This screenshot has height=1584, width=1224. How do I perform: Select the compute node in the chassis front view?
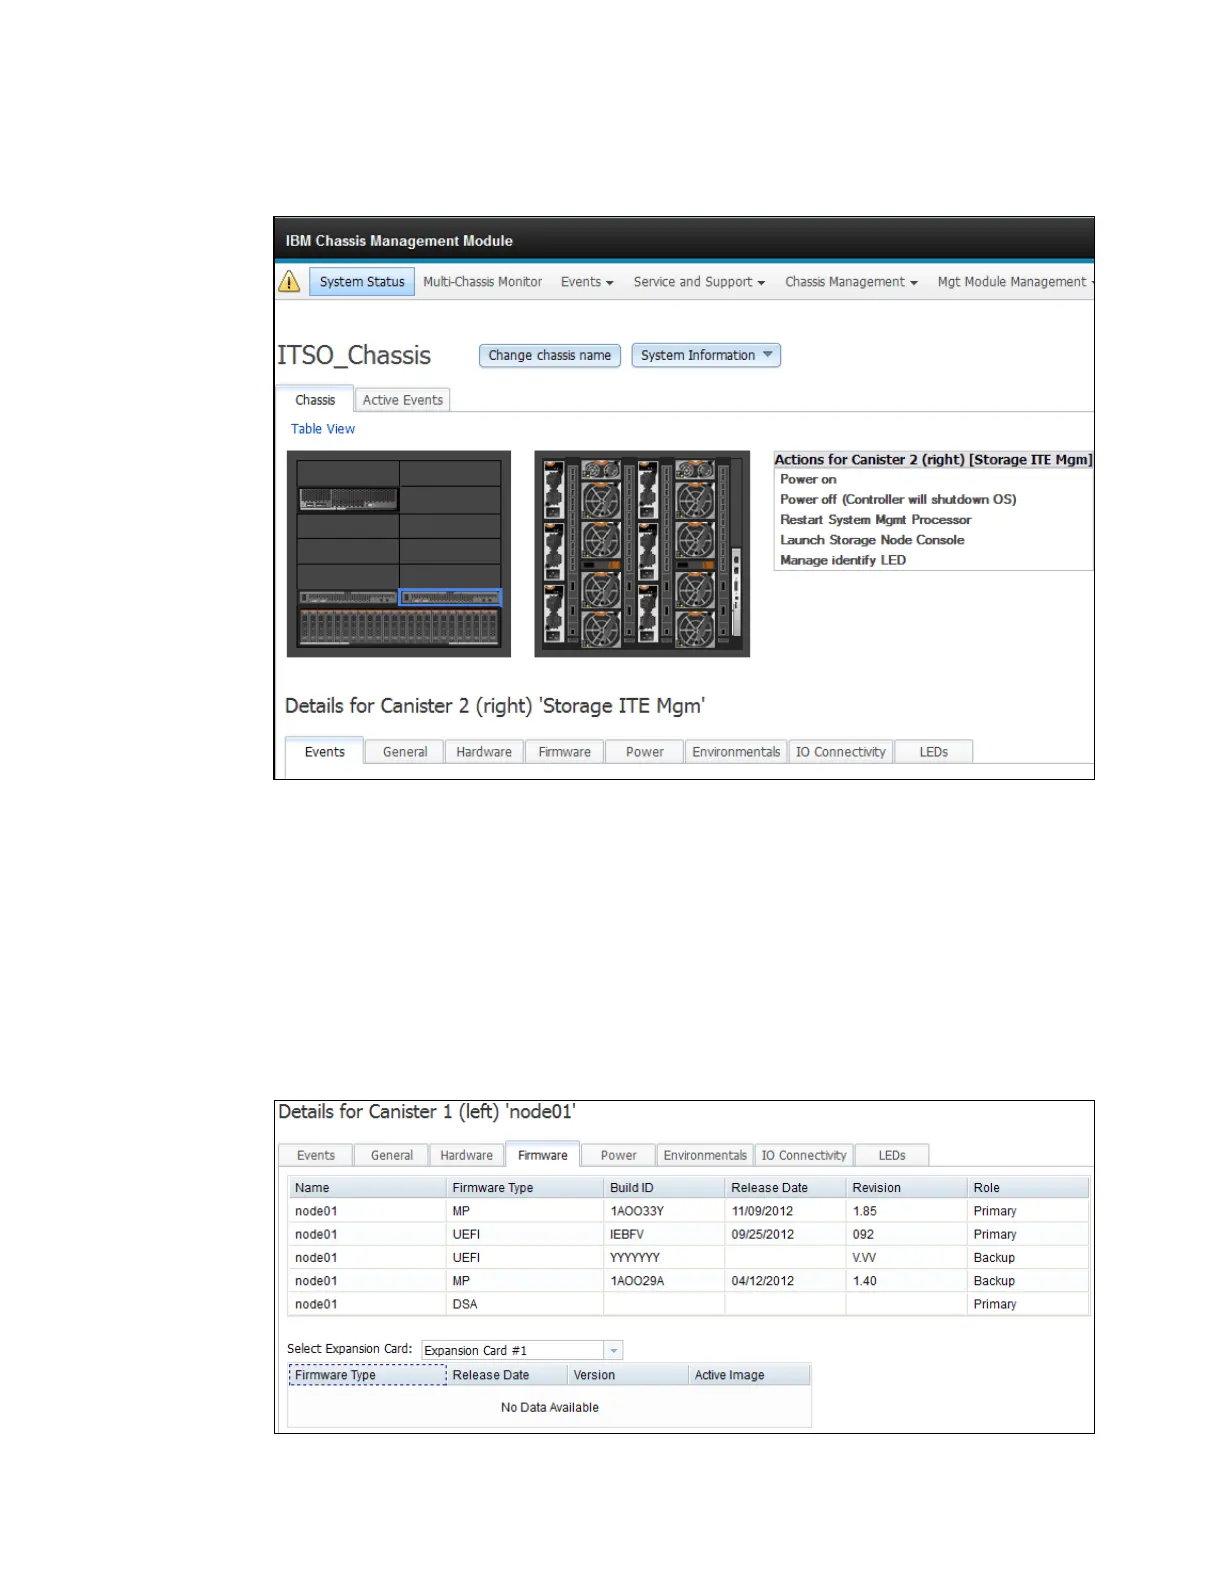[348, 499]
